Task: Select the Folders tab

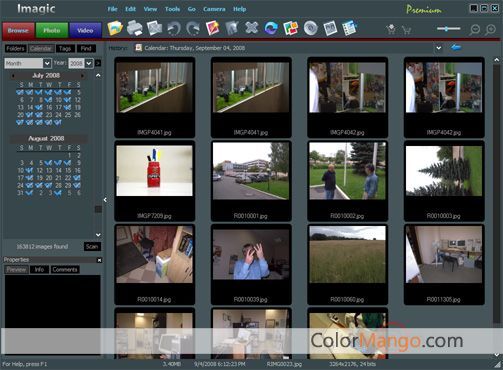Action: (15, 49)
